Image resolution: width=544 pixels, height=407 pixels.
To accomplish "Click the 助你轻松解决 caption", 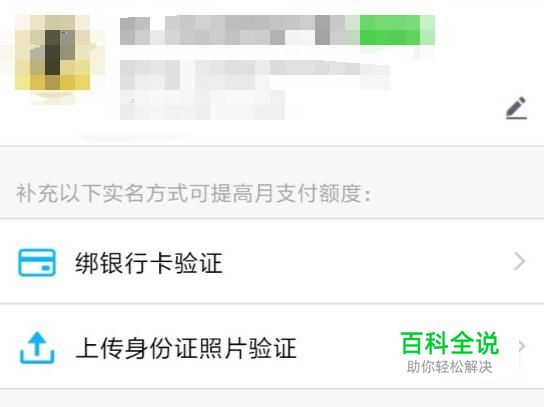I will point(450,367).
